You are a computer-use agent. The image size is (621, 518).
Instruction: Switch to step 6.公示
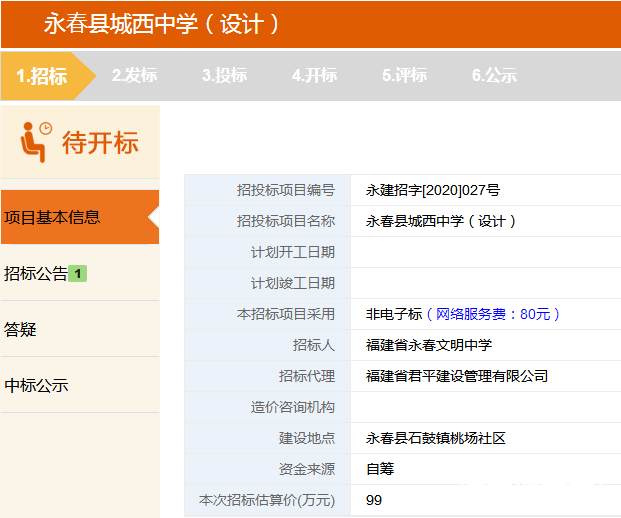click(x=494, y=75)
